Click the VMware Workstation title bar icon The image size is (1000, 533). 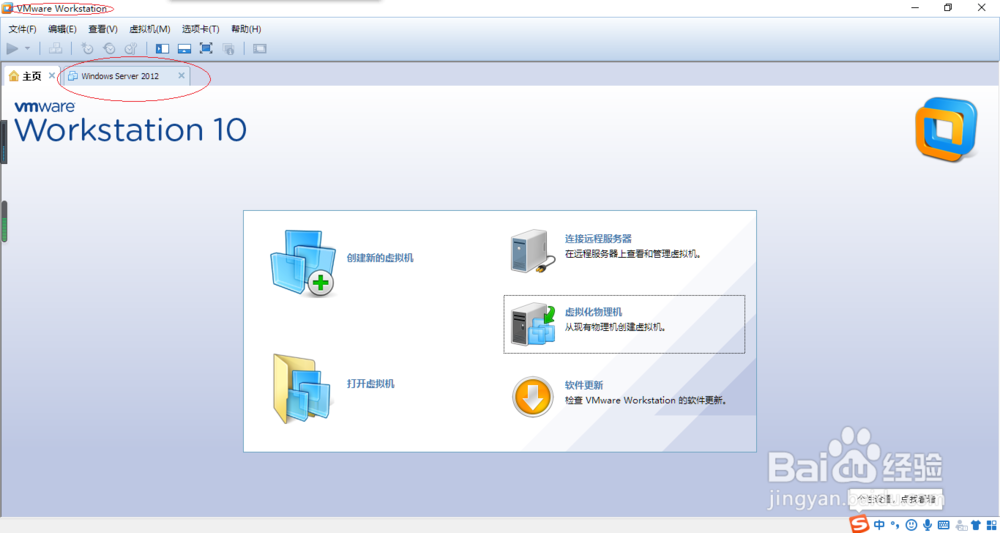pos(7,8)
